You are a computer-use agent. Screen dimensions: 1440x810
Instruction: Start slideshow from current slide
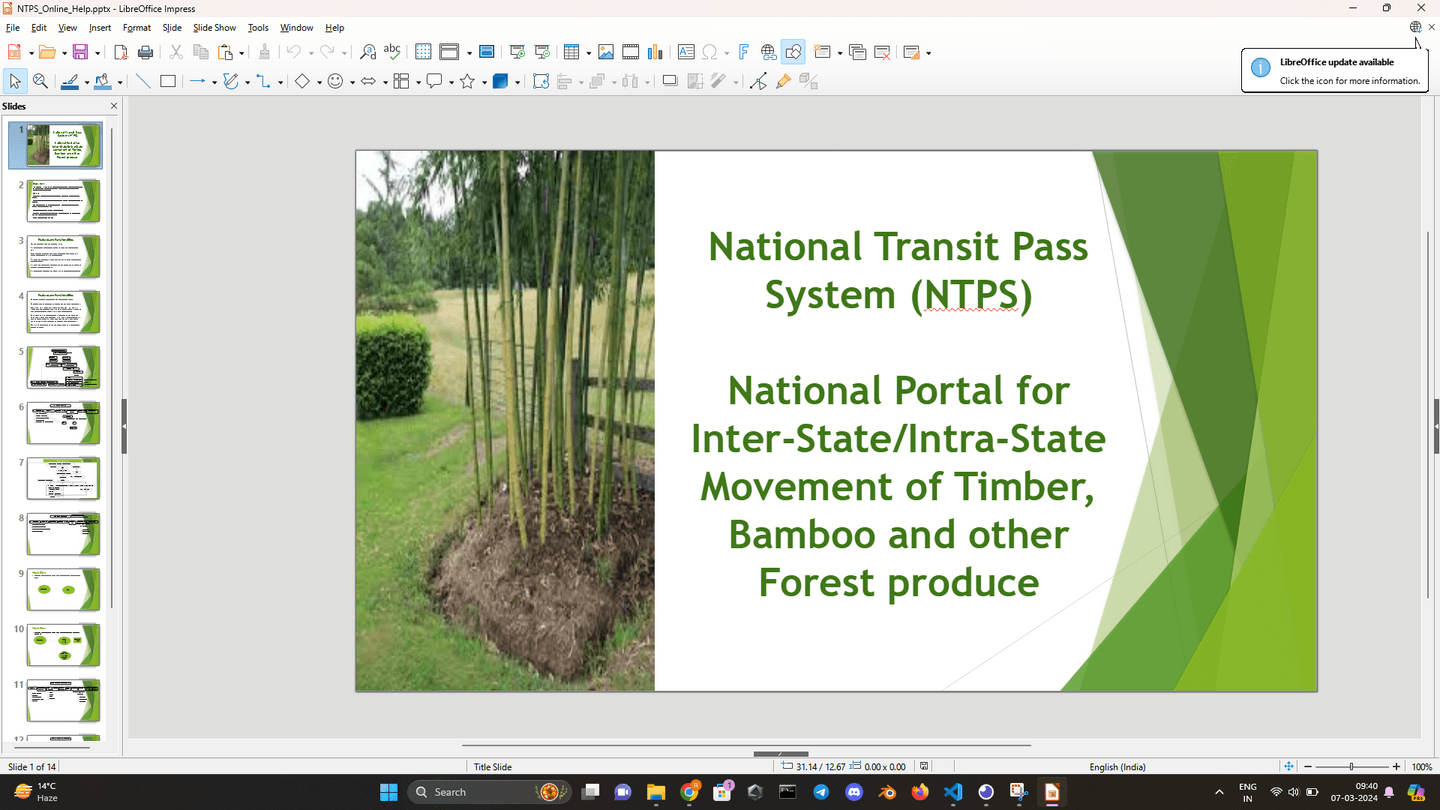point(542,52)
